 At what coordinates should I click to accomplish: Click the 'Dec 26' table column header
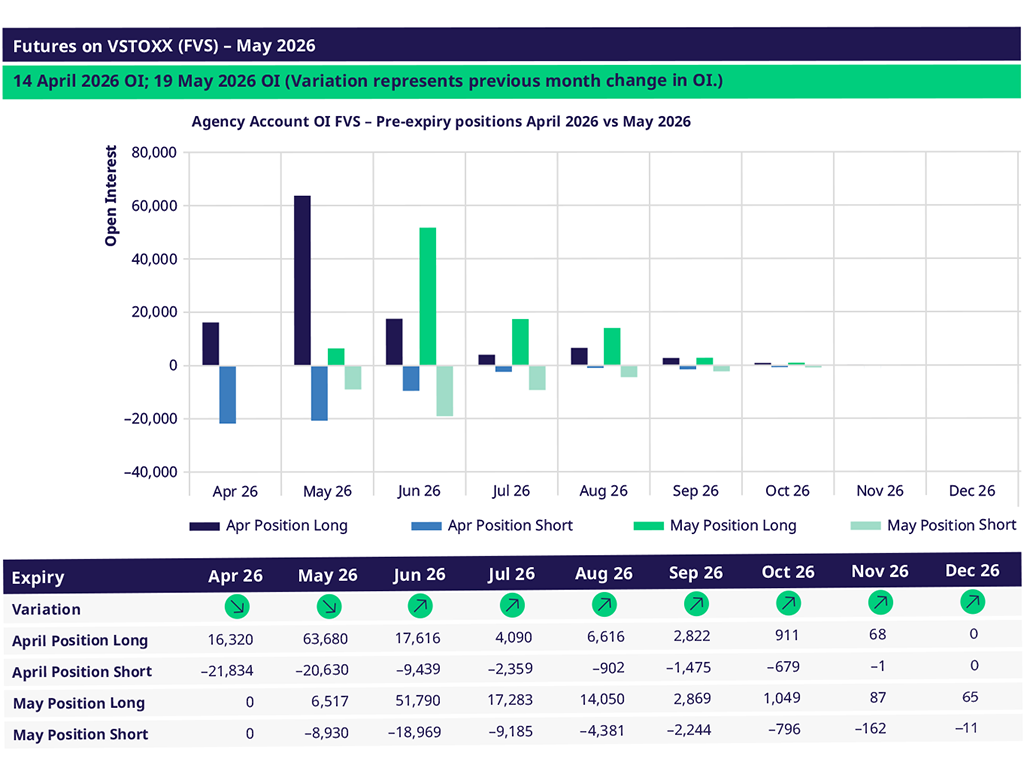972,571
